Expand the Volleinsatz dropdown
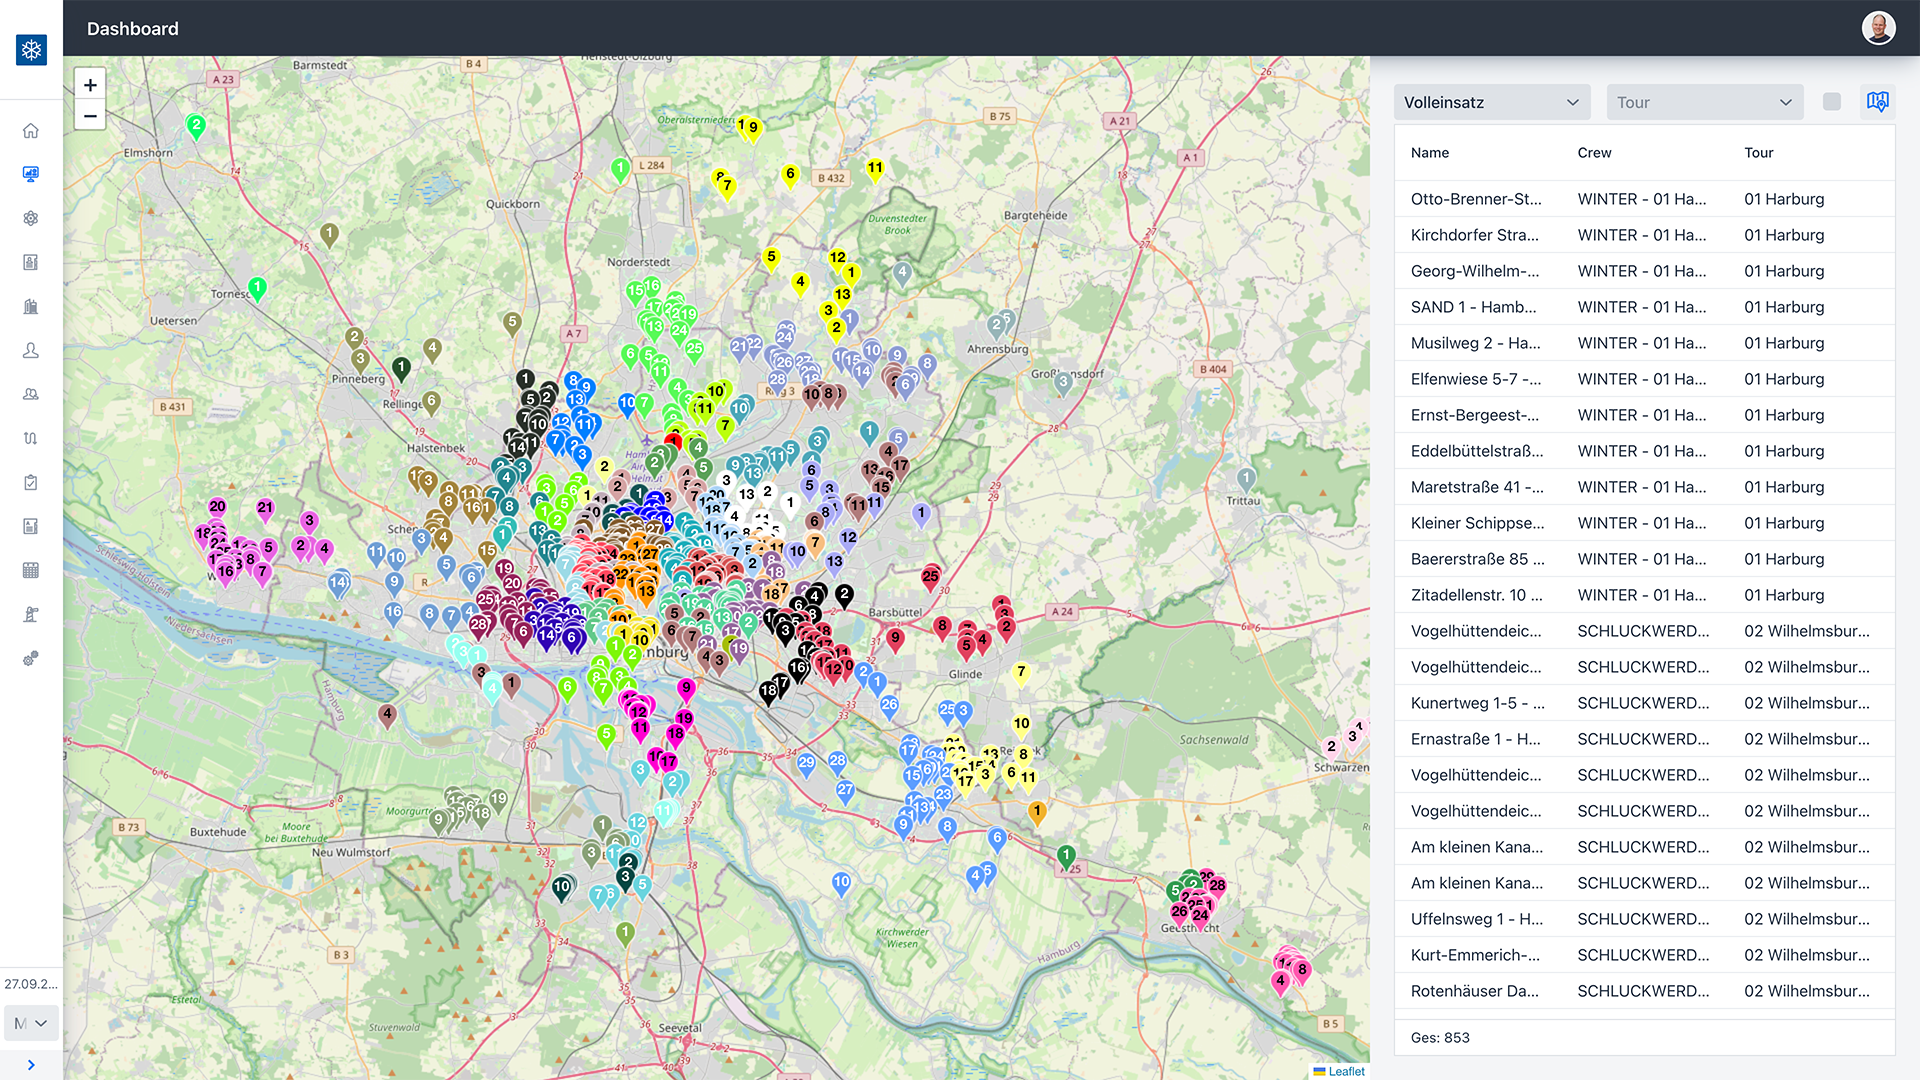 click(1491, 102)
